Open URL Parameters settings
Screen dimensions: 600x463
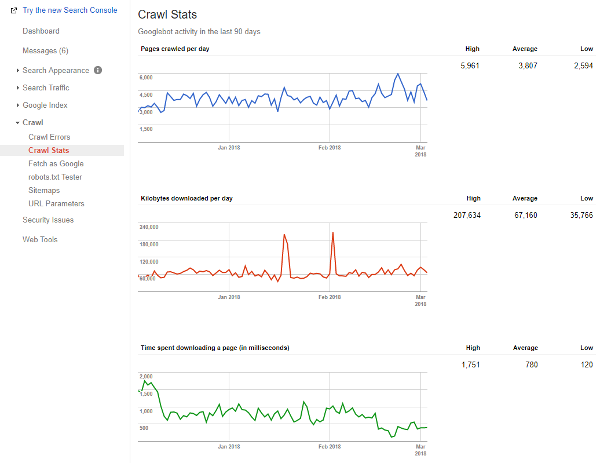click(57, 203)
